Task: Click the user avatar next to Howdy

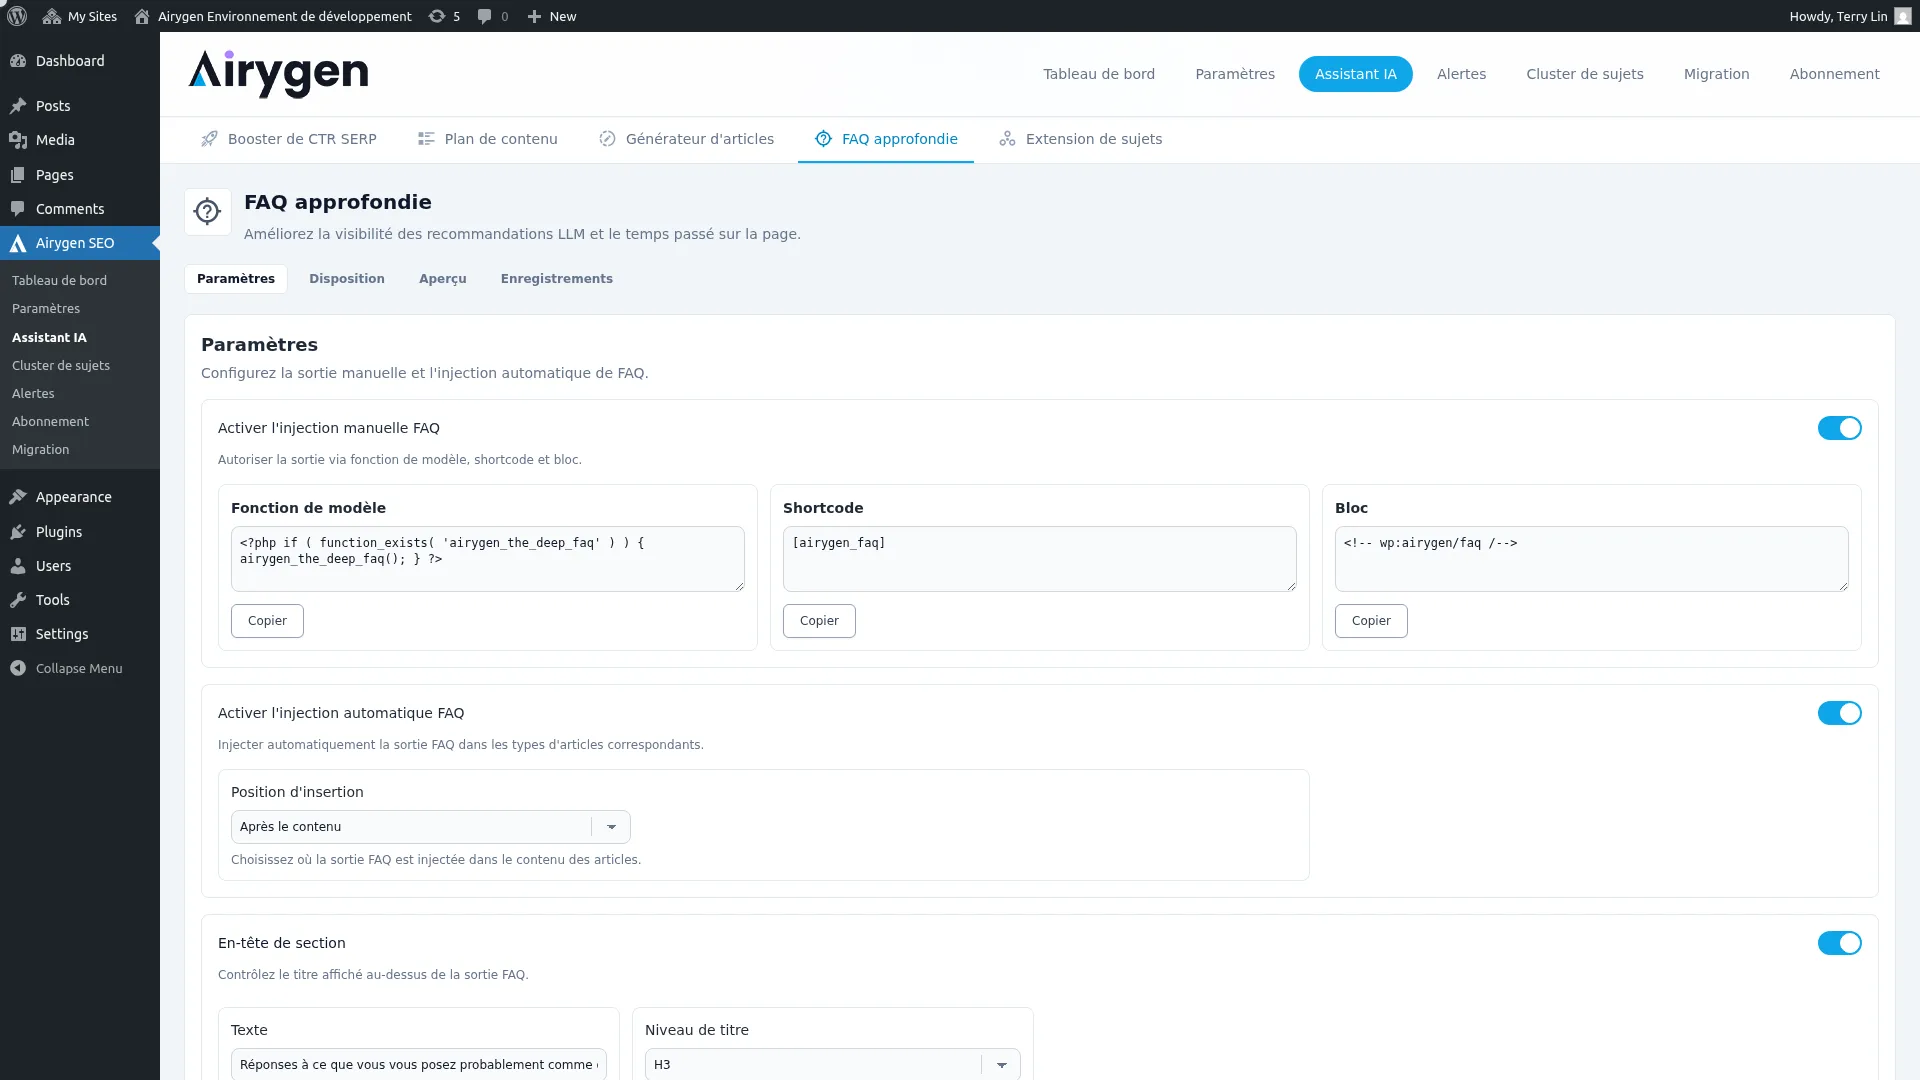Action: pos(1903,16)
